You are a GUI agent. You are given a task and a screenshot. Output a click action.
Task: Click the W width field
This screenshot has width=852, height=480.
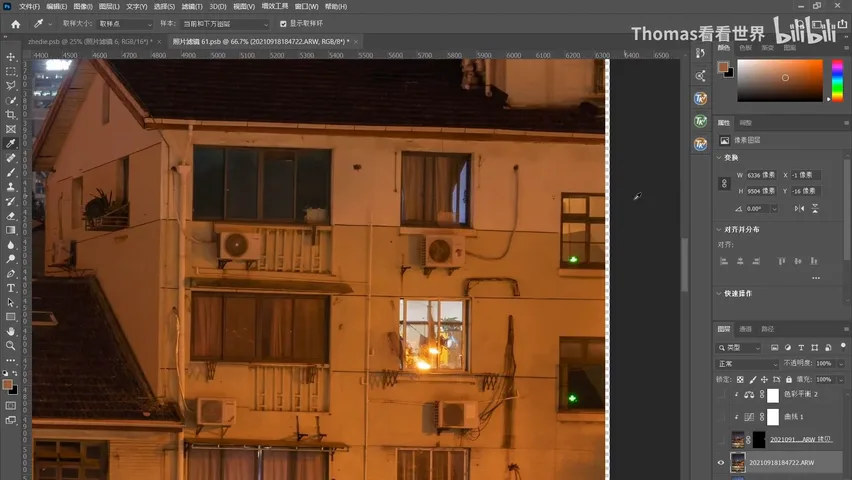point(761,175)
